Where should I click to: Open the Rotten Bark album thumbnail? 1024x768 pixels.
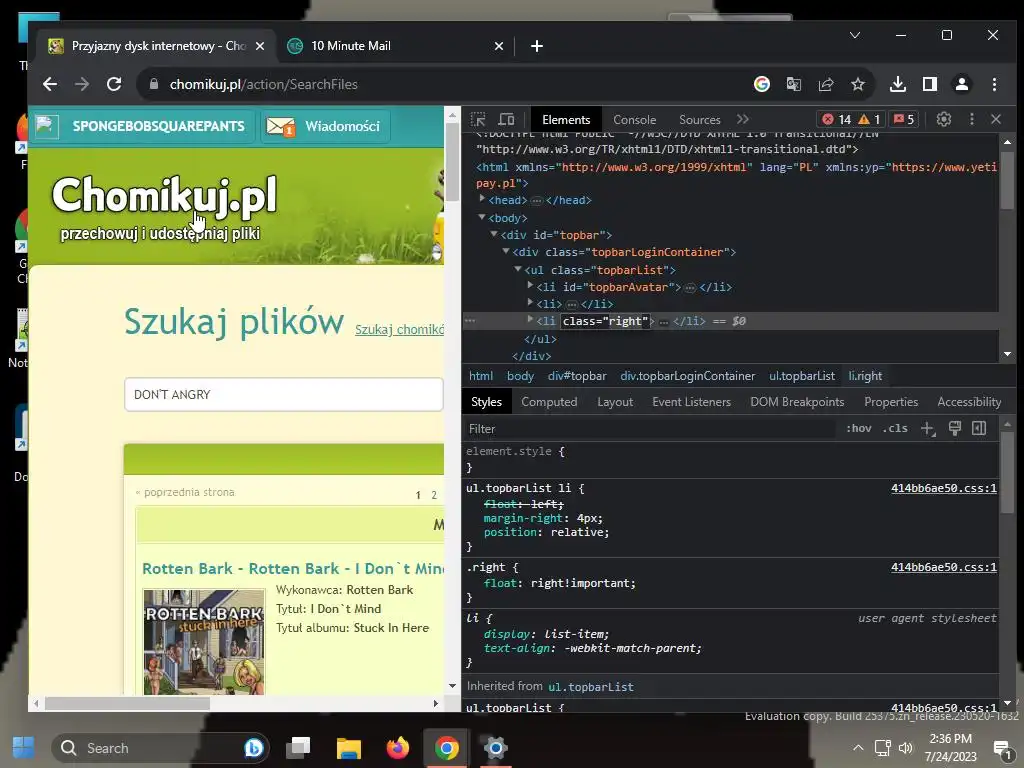(204, 641)
